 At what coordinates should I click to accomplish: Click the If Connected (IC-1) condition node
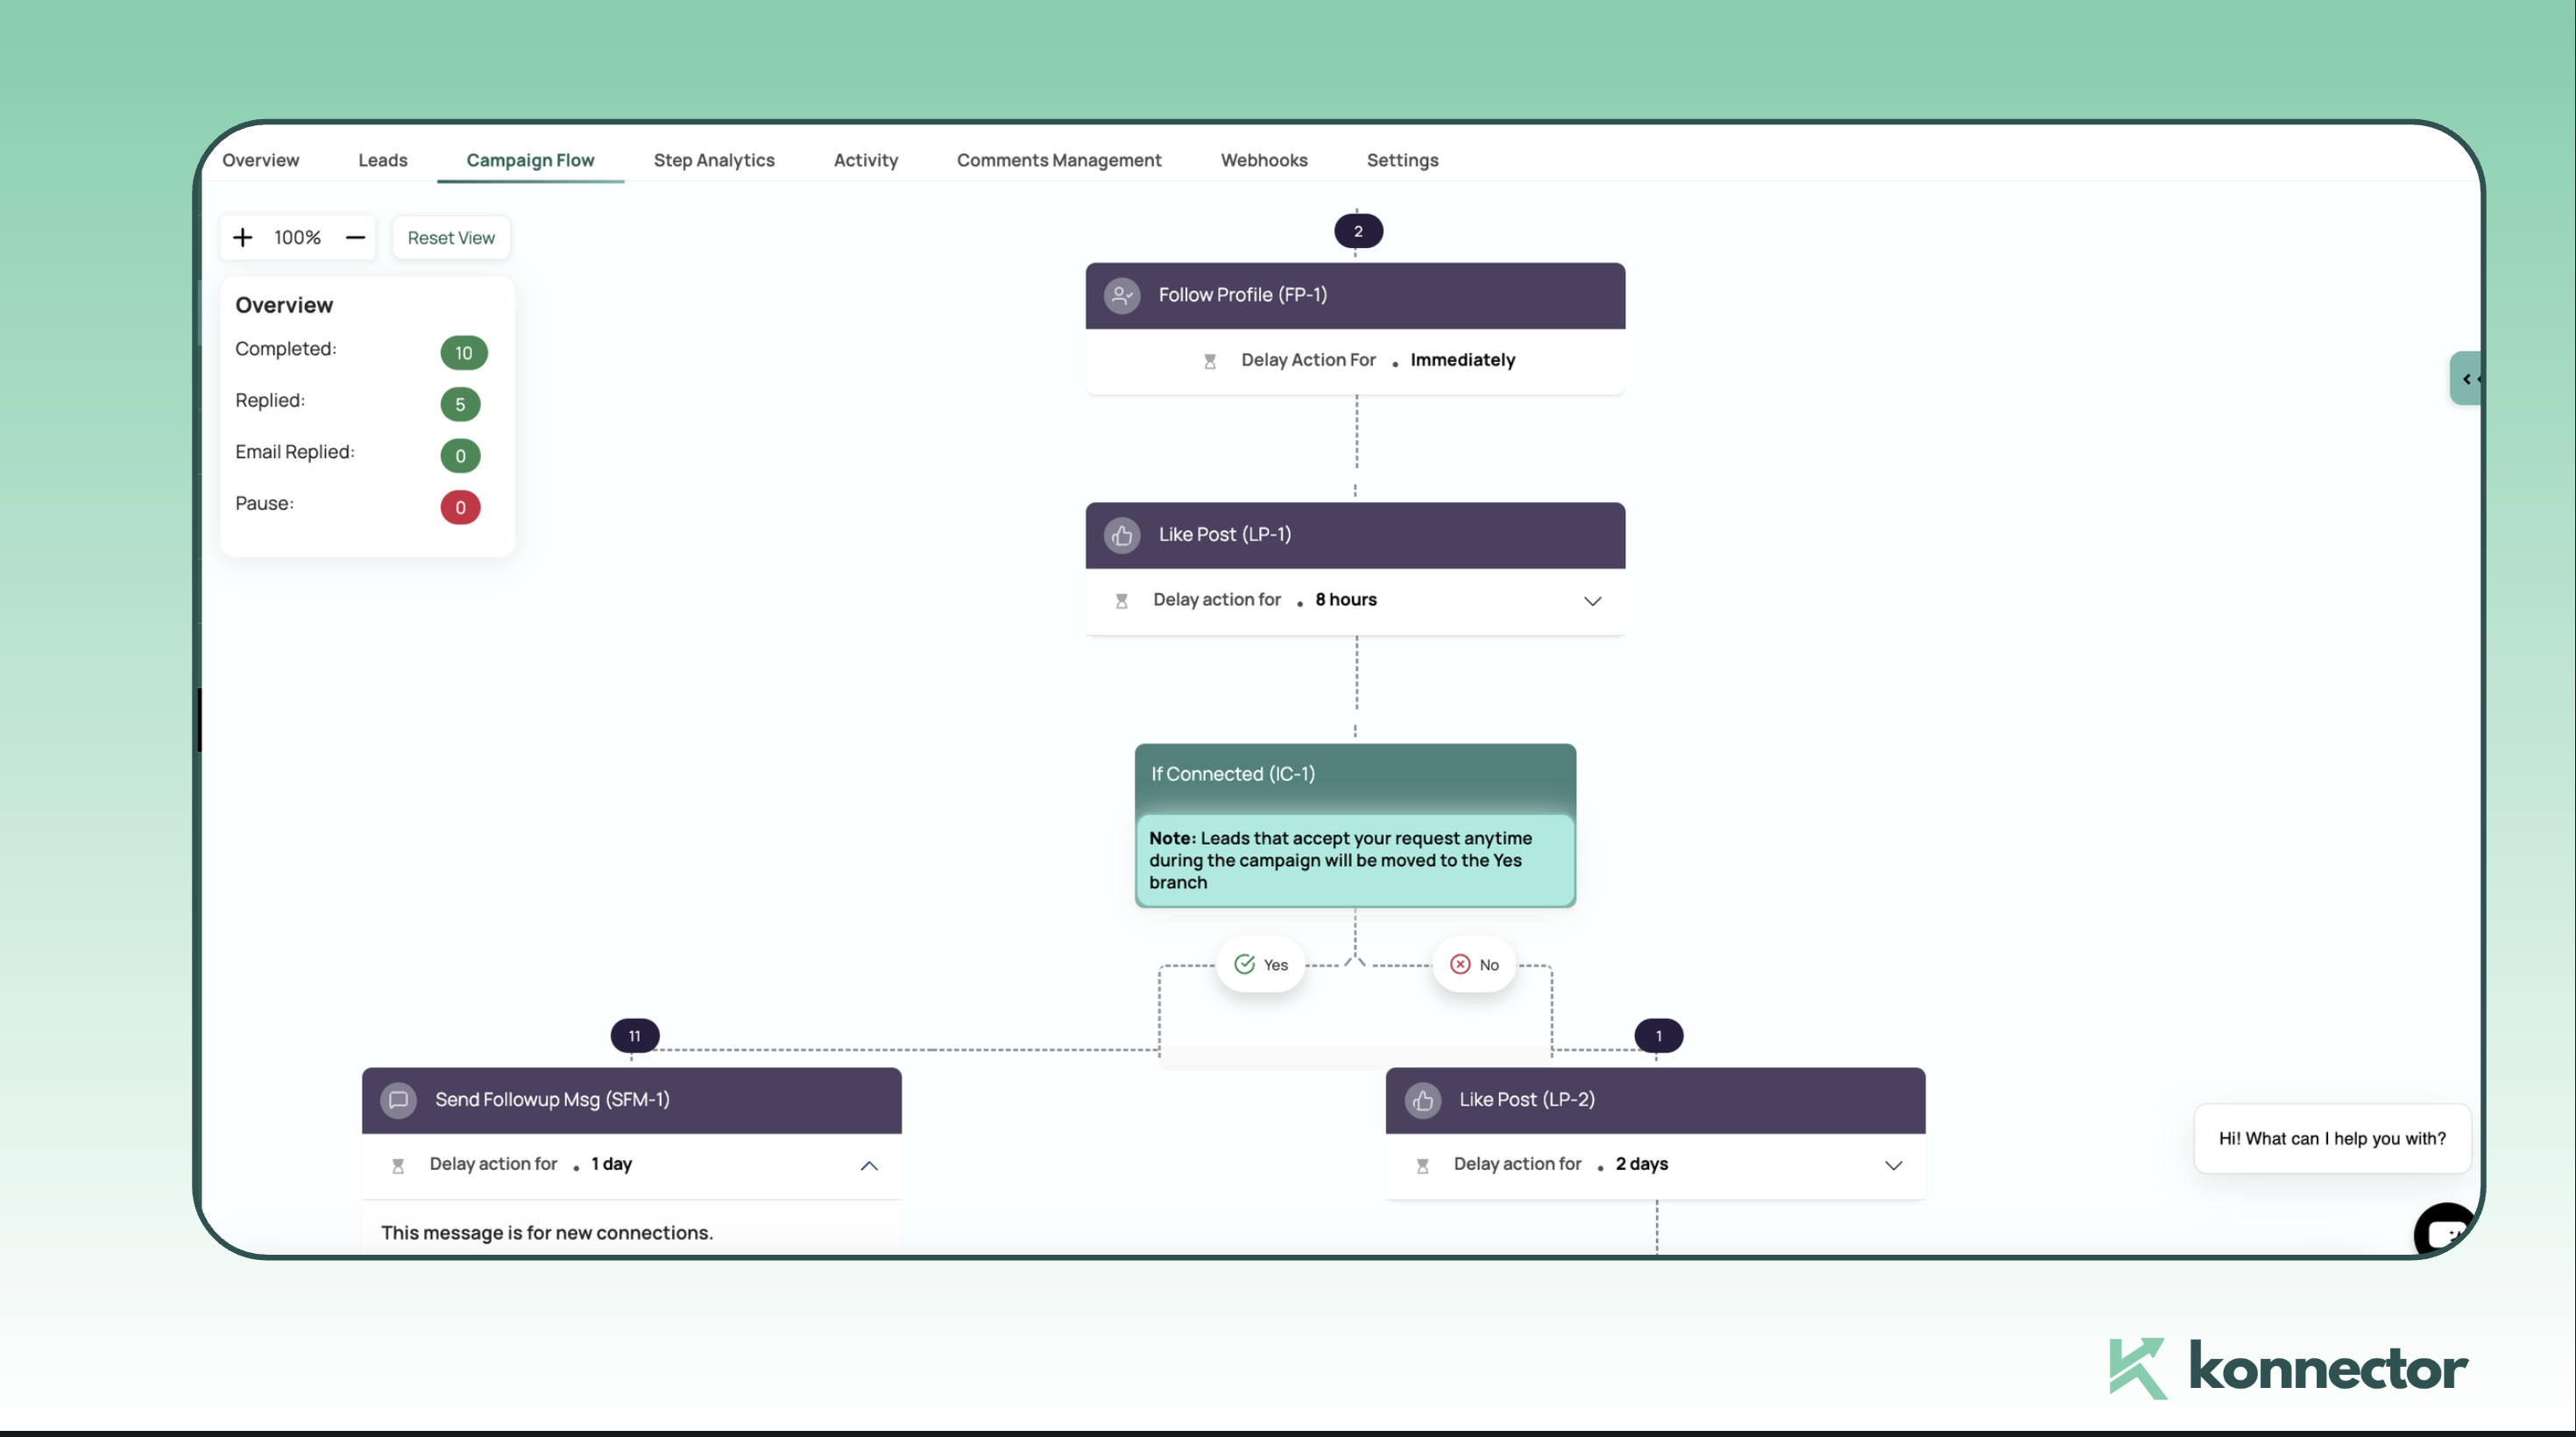1355,775
